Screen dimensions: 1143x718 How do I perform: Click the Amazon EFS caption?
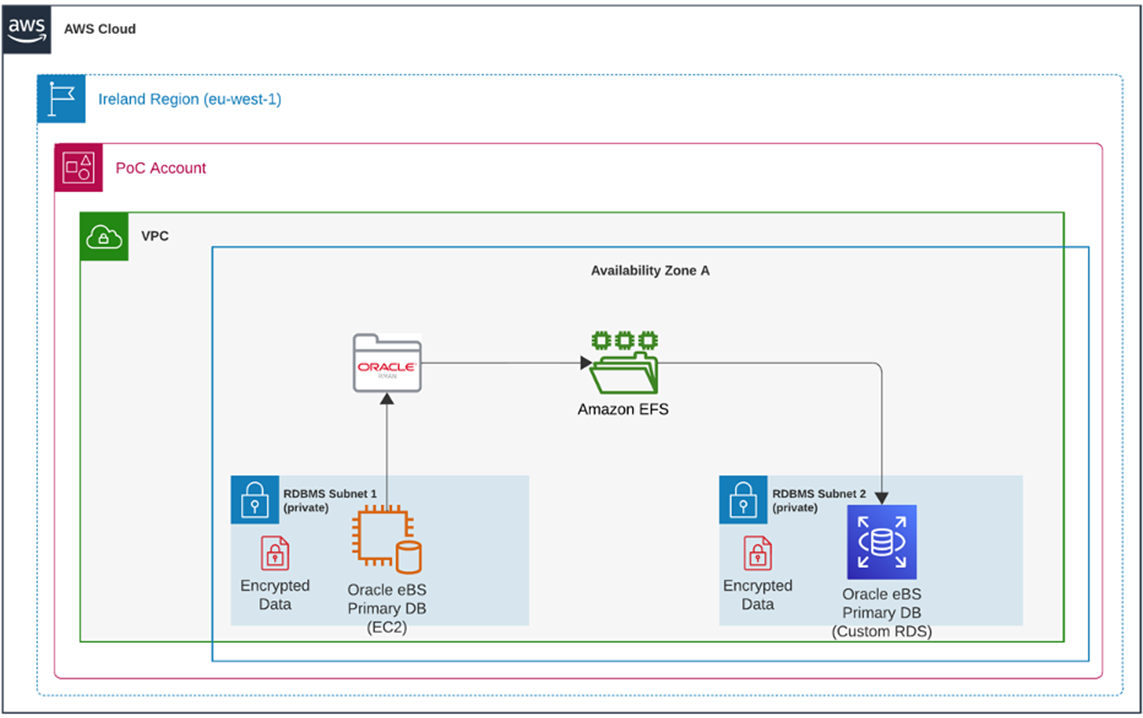point(623,409)
